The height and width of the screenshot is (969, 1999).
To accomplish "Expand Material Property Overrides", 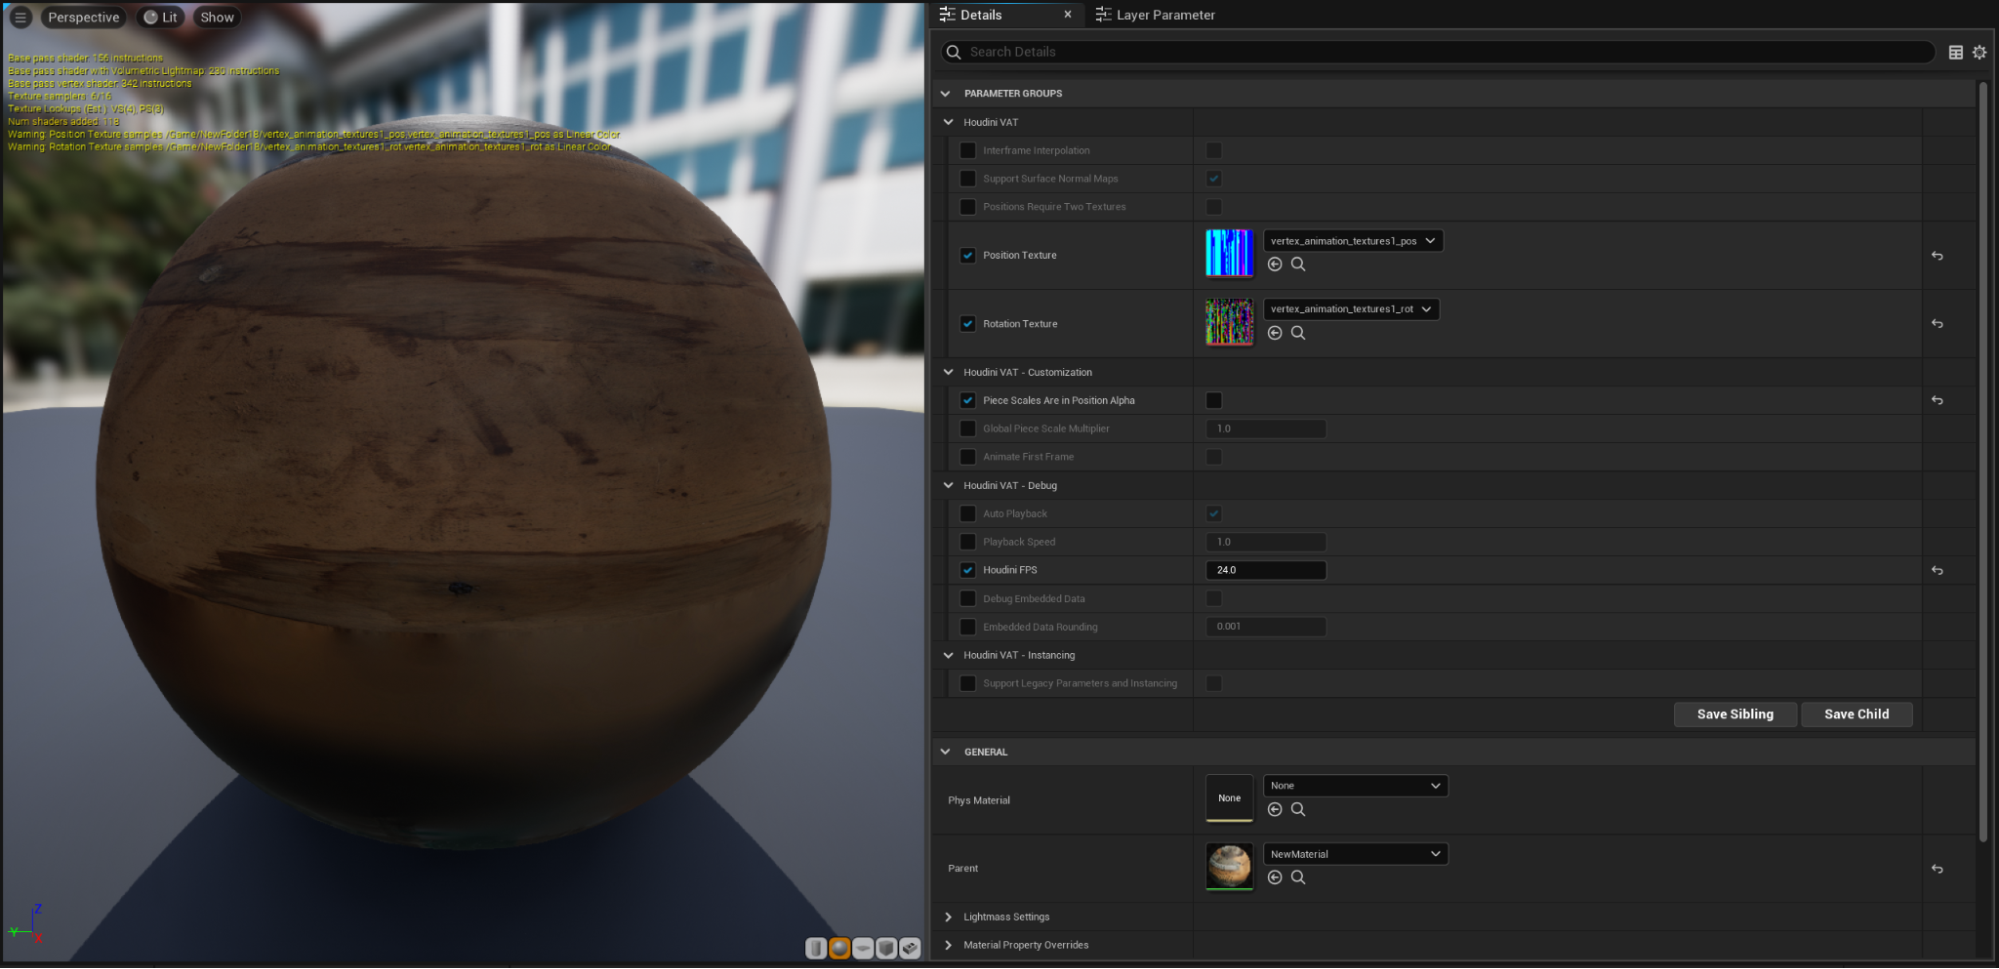I will (x=948, y=945).
